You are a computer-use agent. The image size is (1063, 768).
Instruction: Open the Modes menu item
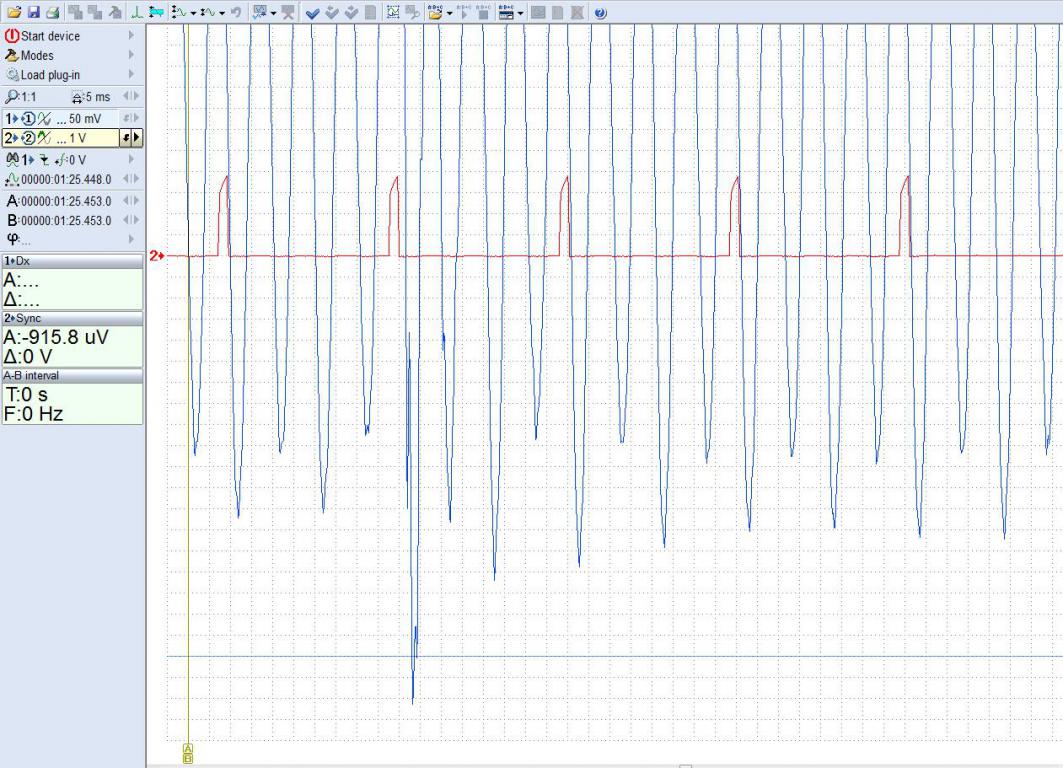tap(37, 55)
